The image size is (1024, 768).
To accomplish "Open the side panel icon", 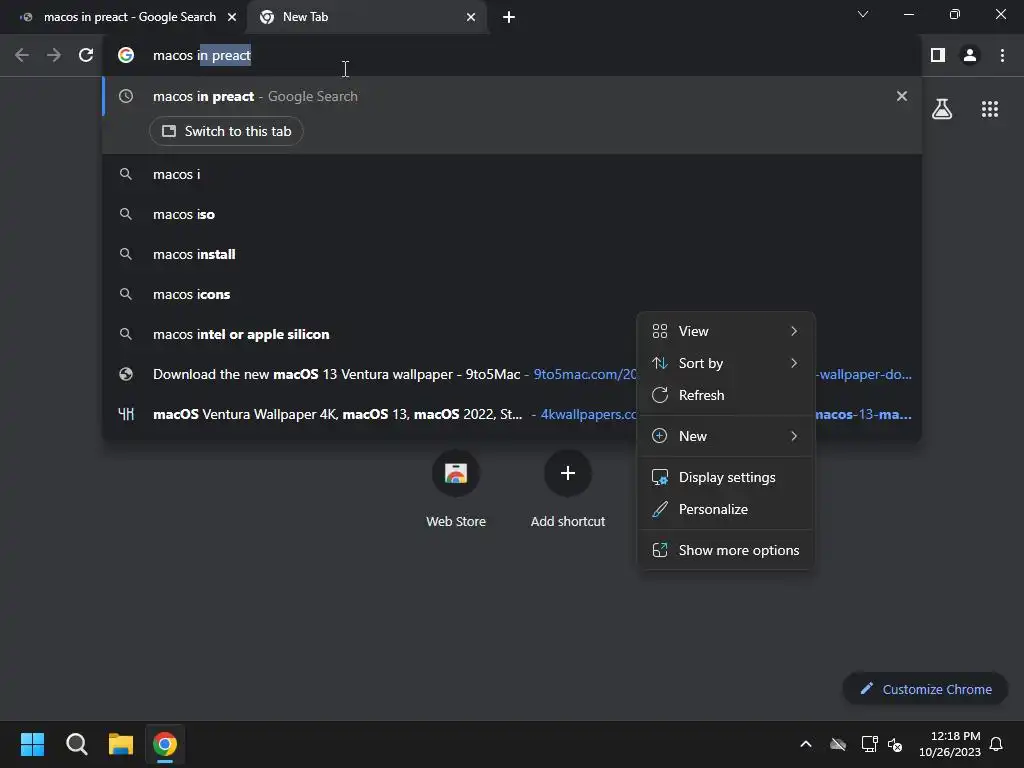I will click(938, 56).
